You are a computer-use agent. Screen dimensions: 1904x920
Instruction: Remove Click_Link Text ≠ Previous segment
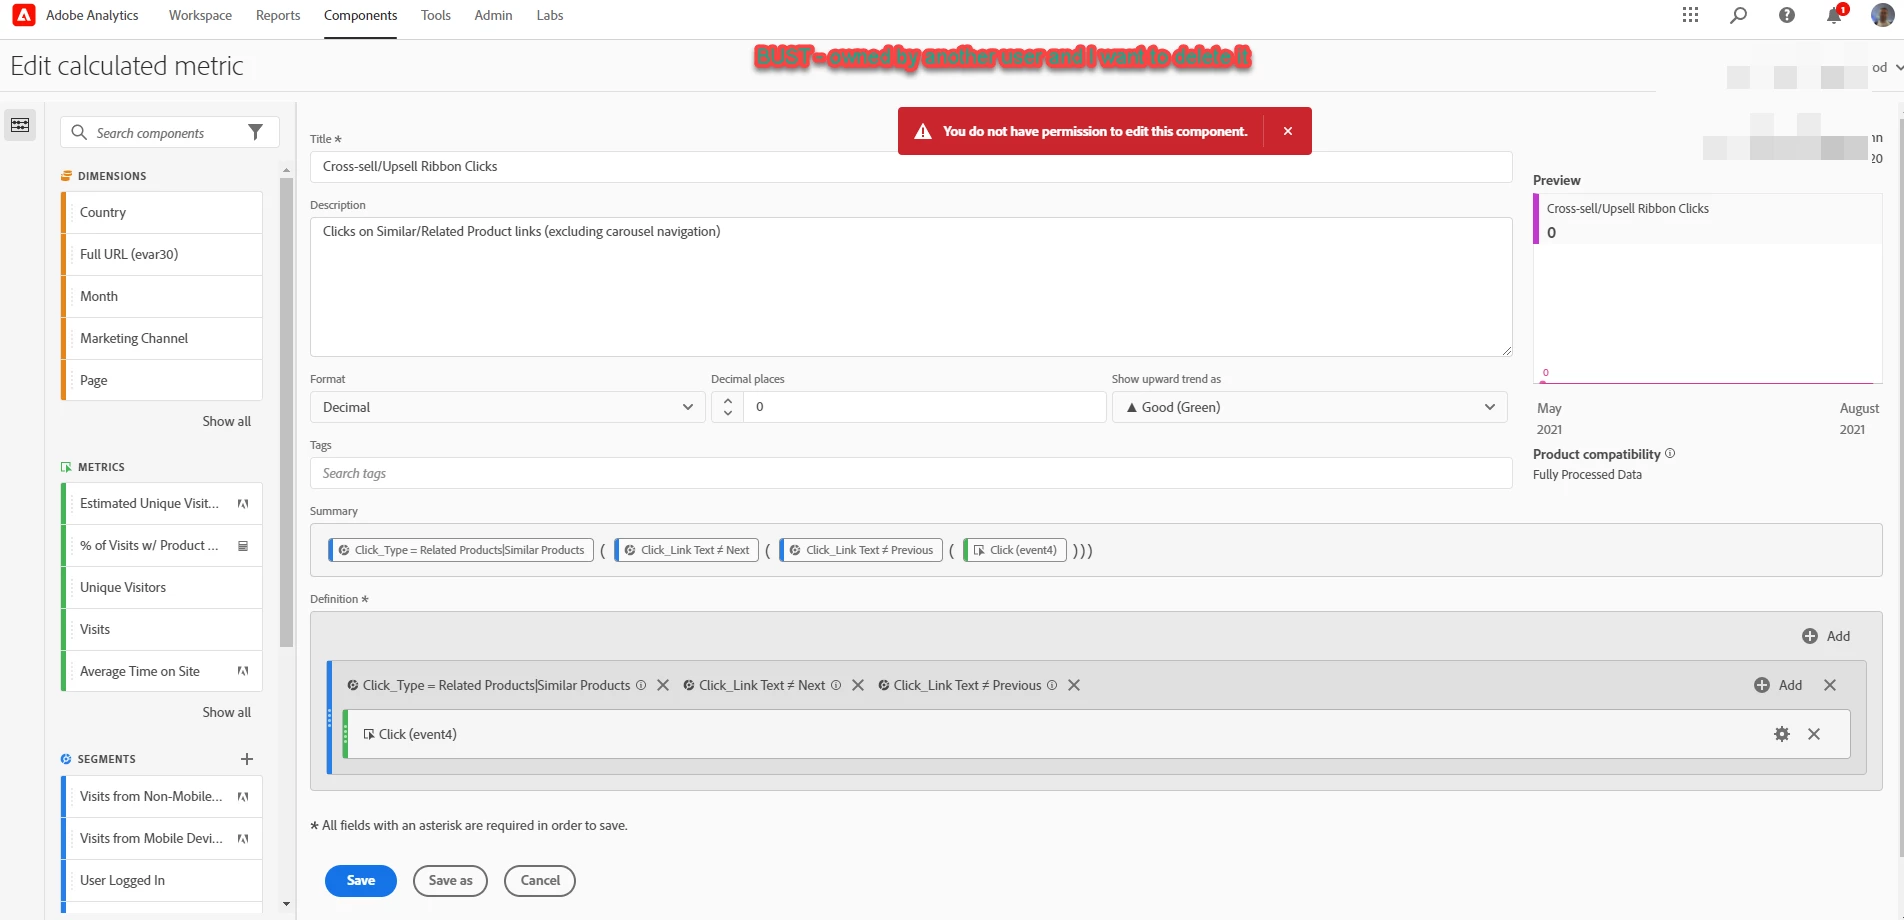tap(1073, 685)
